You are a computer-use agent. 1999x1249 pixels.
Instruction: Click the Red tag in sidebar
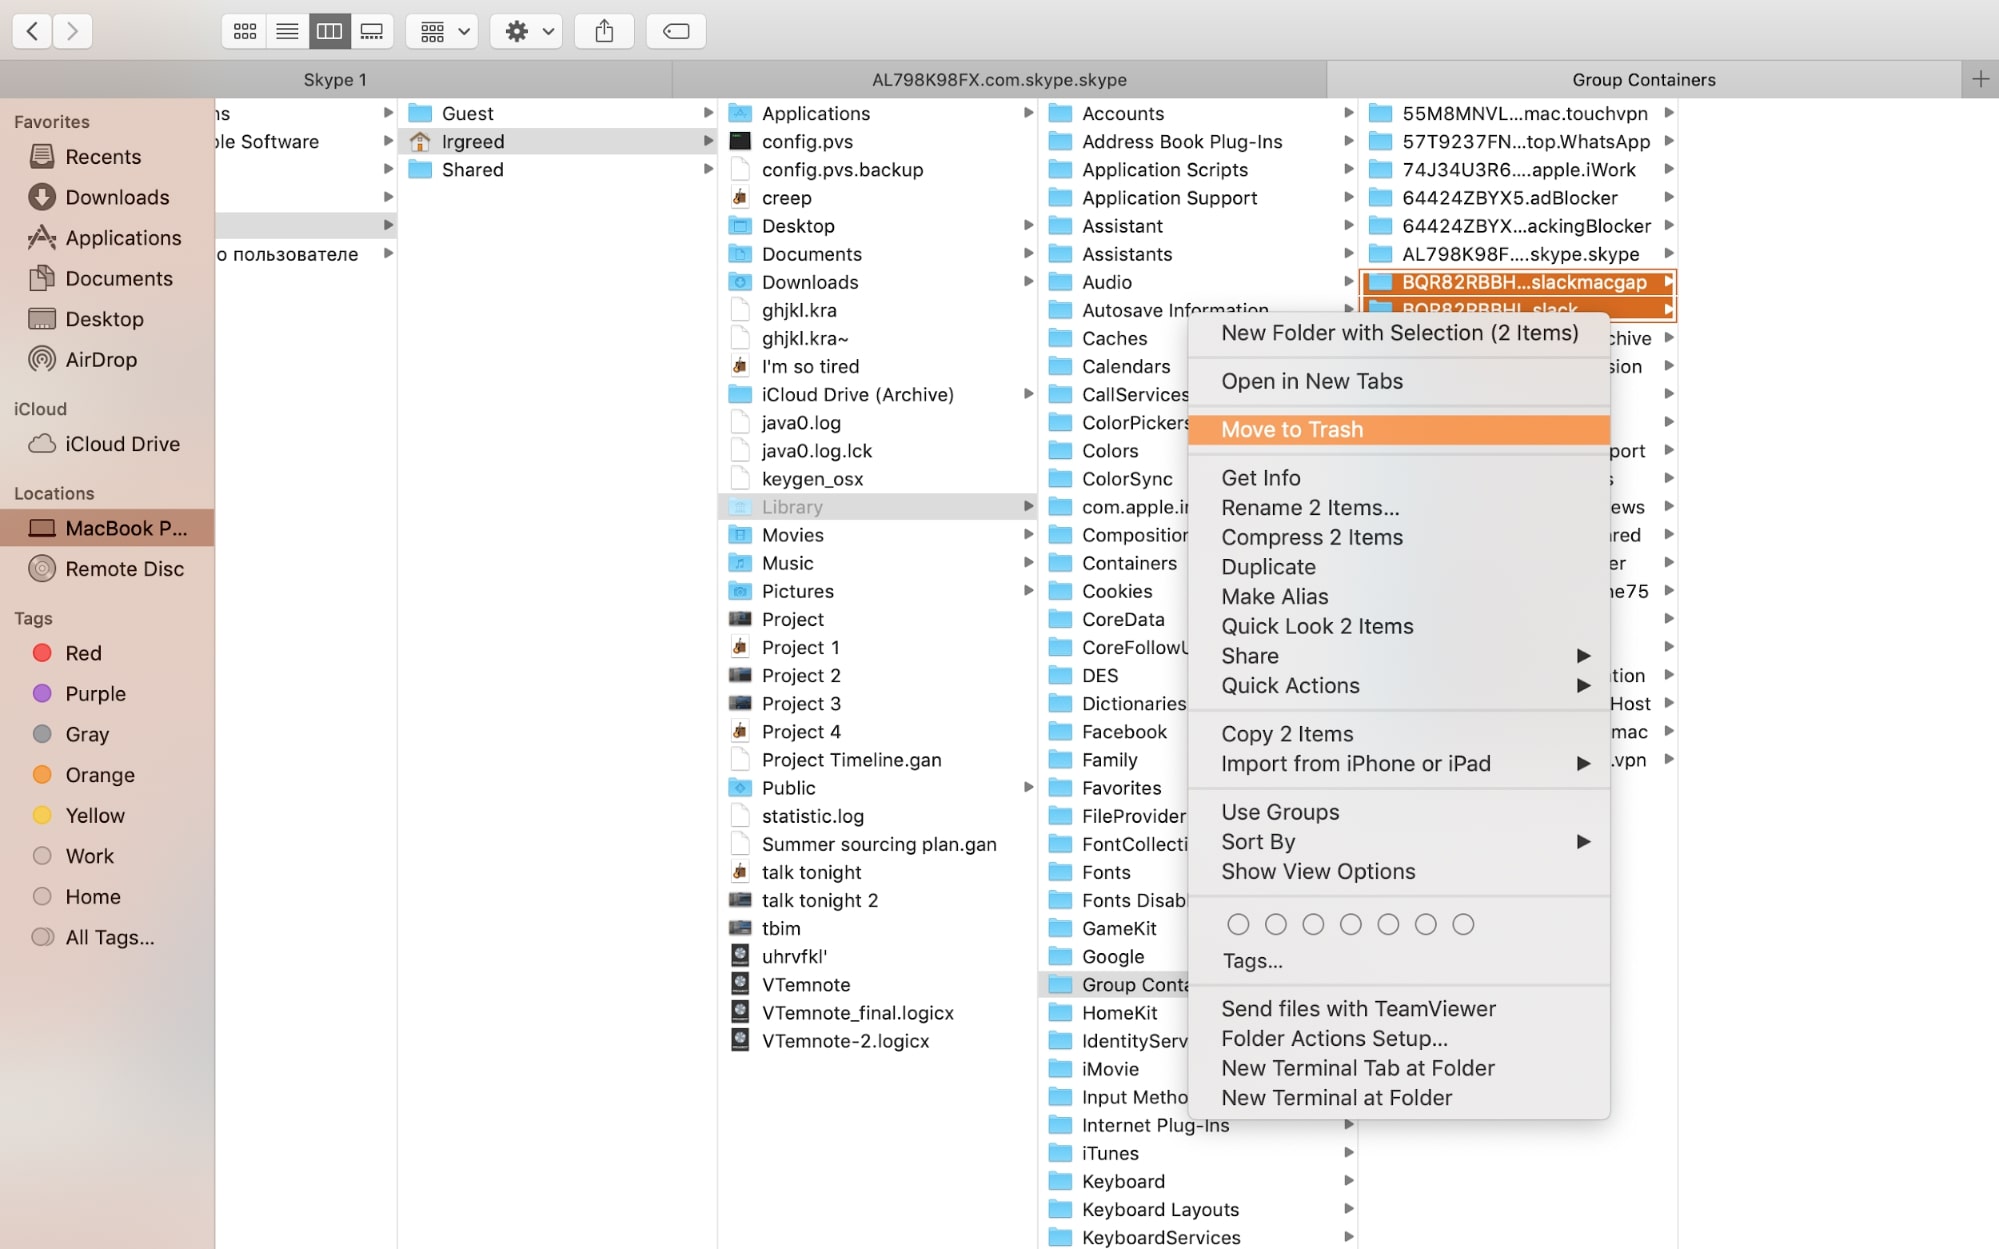[x=79, y=652]
